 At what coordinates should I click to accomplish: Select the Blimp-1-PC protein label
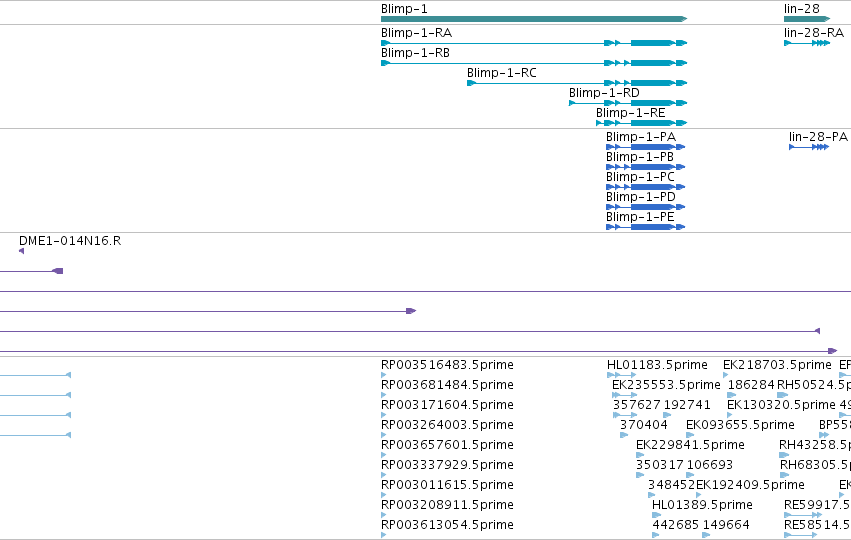pos(640,177)
